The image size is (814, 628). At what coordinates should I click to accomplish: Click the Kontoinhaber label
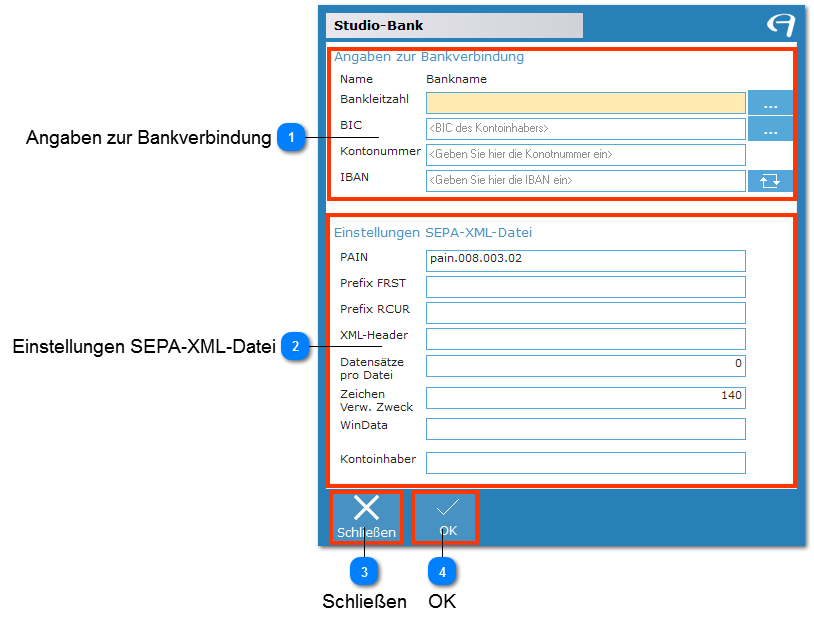378,459
